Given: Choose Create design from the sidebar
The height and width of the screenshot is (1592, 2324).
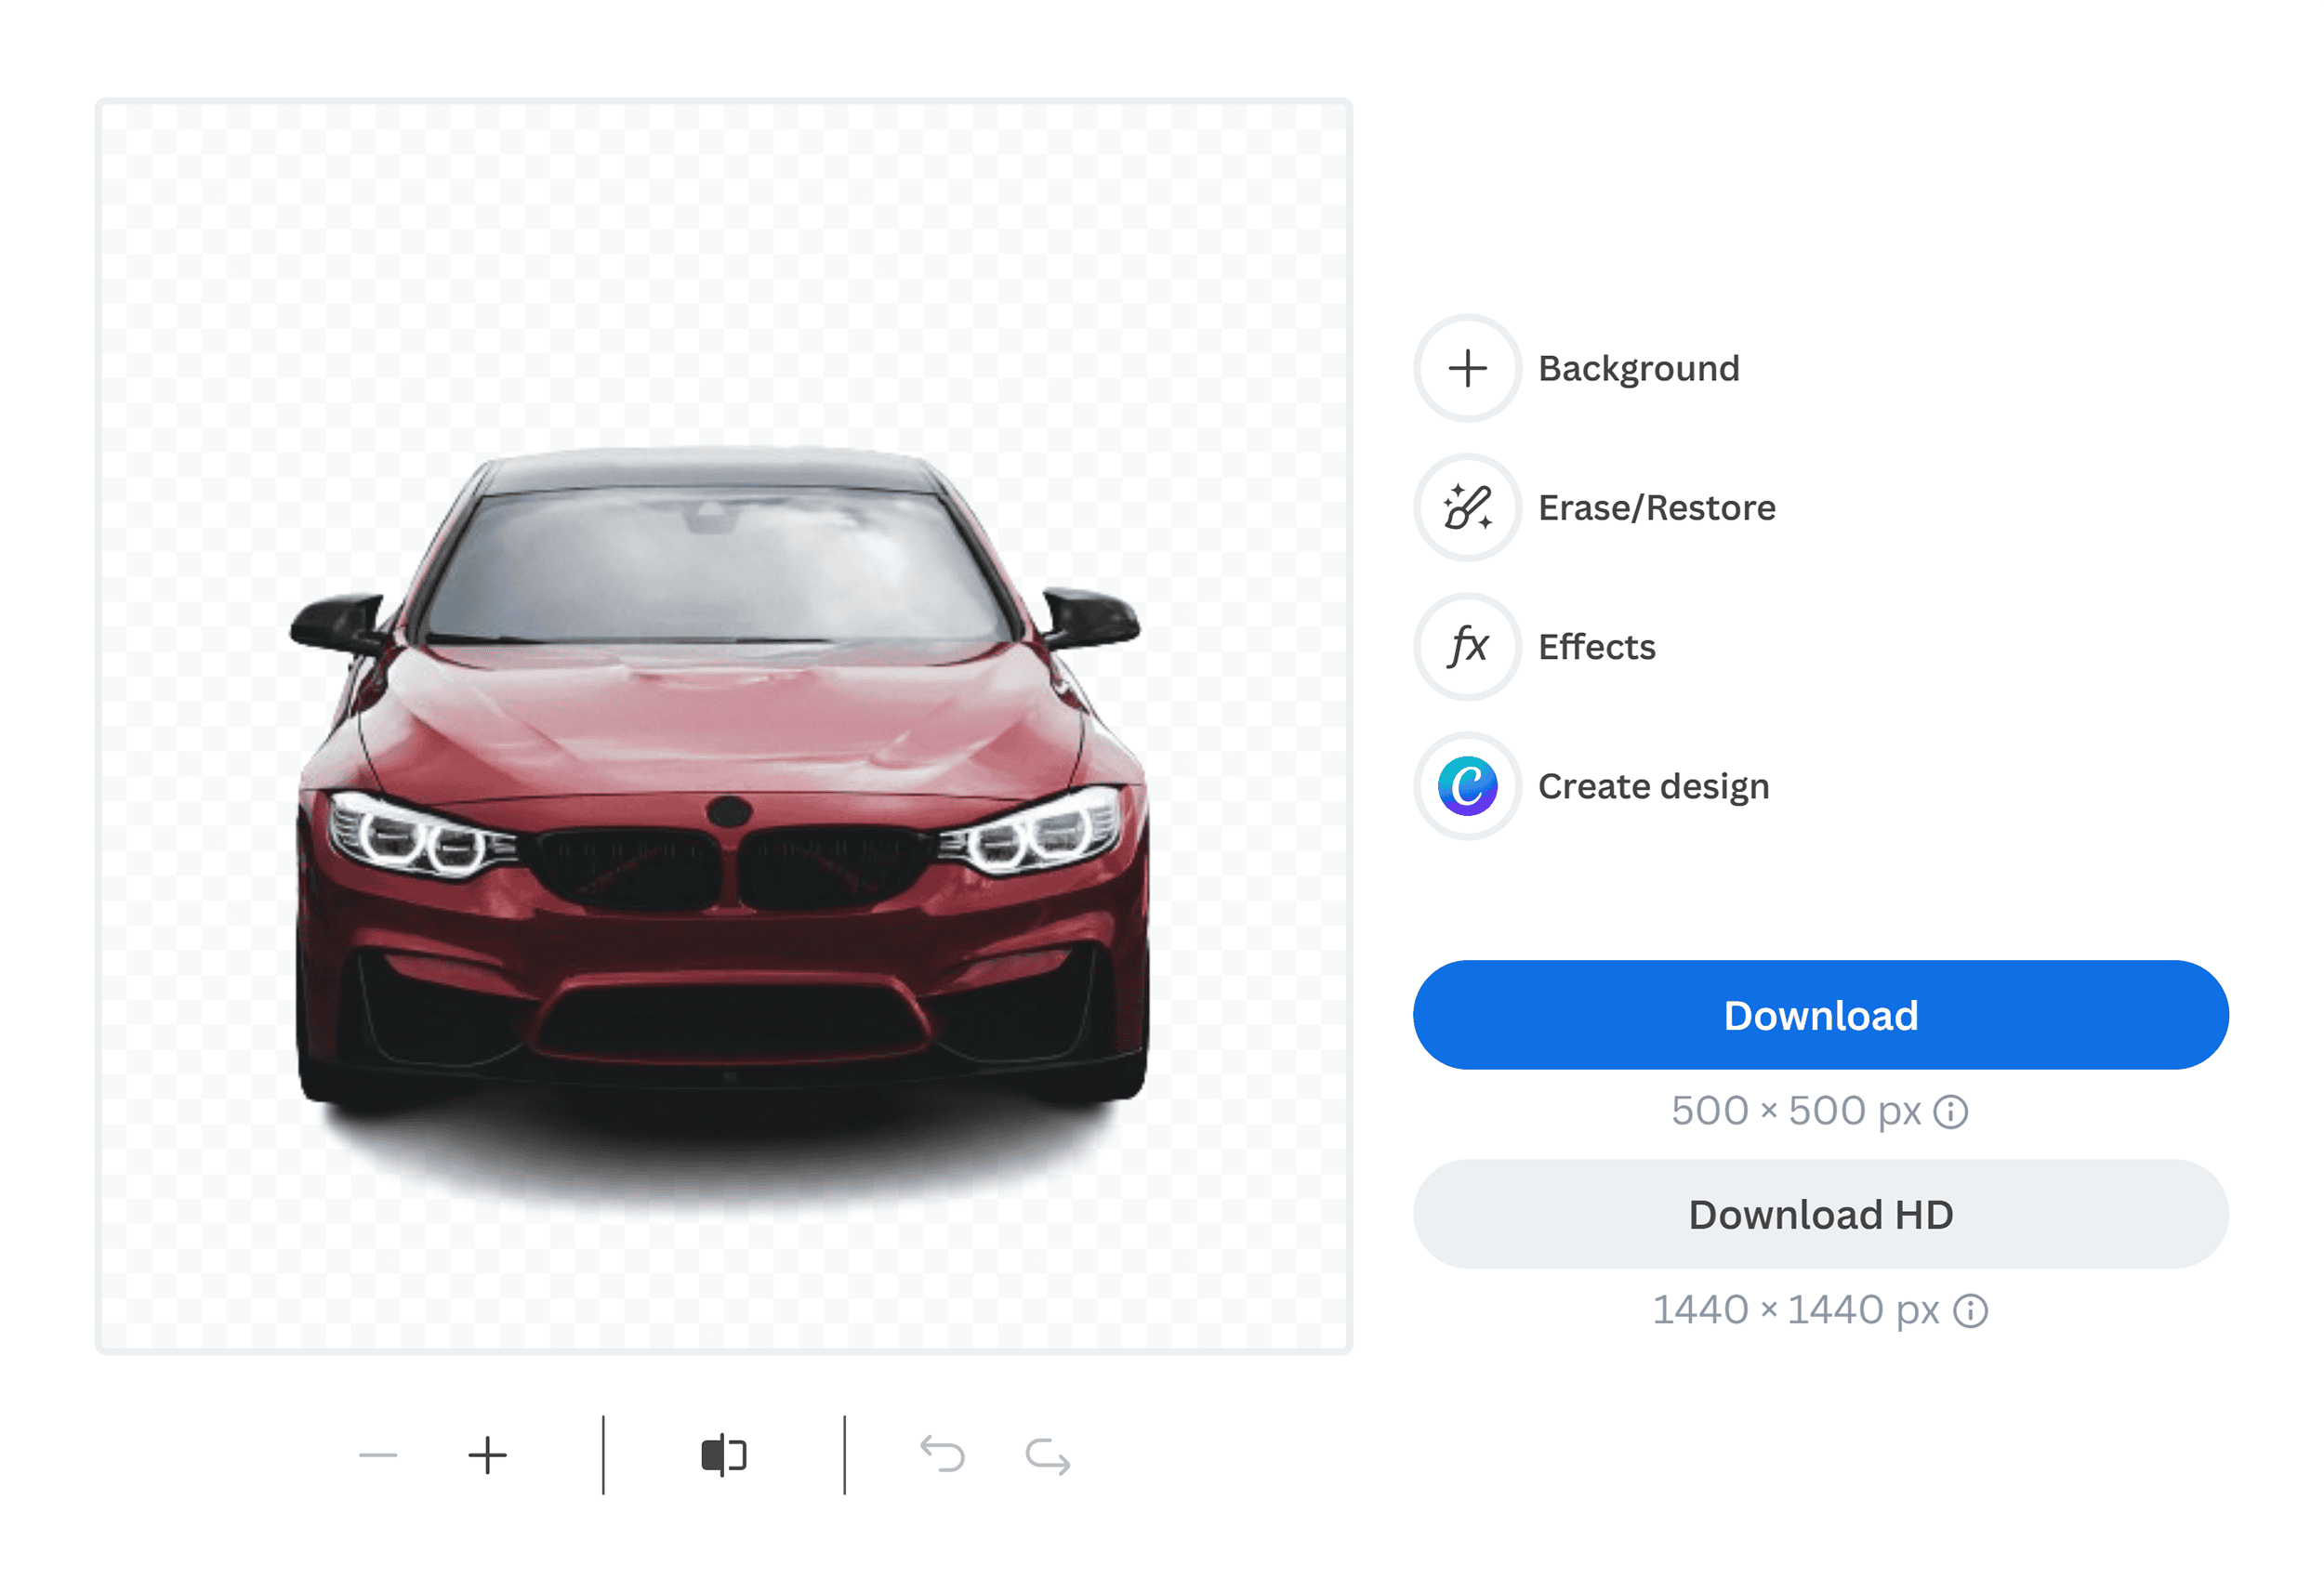Looking at the screenshot, I should coord(1653,786).
